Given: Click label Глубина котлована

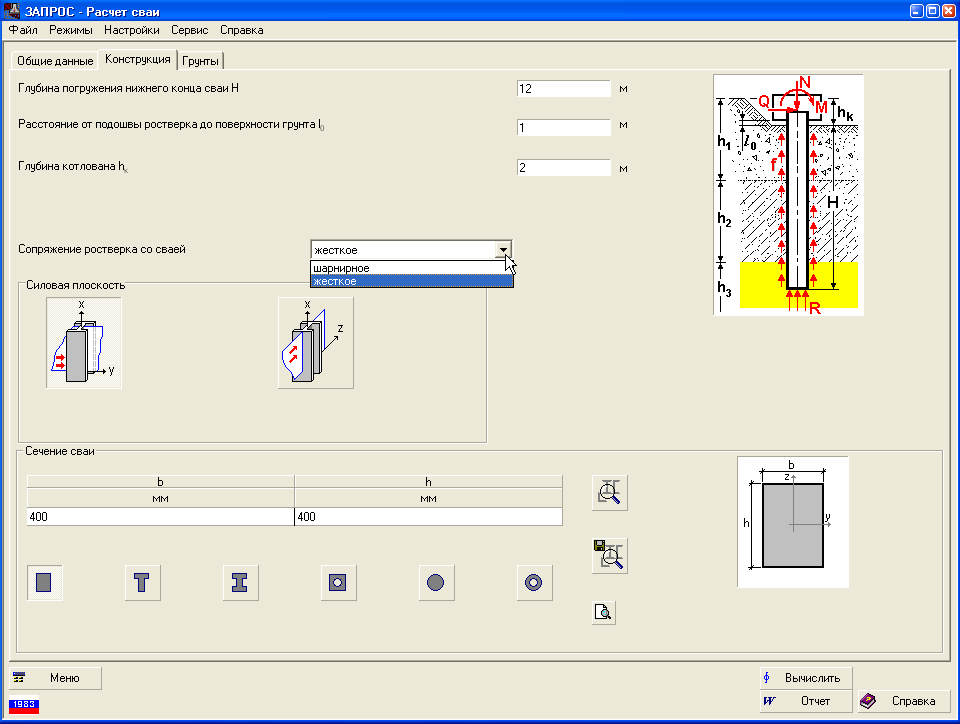Looking at the screenshot, I should 73,166.
